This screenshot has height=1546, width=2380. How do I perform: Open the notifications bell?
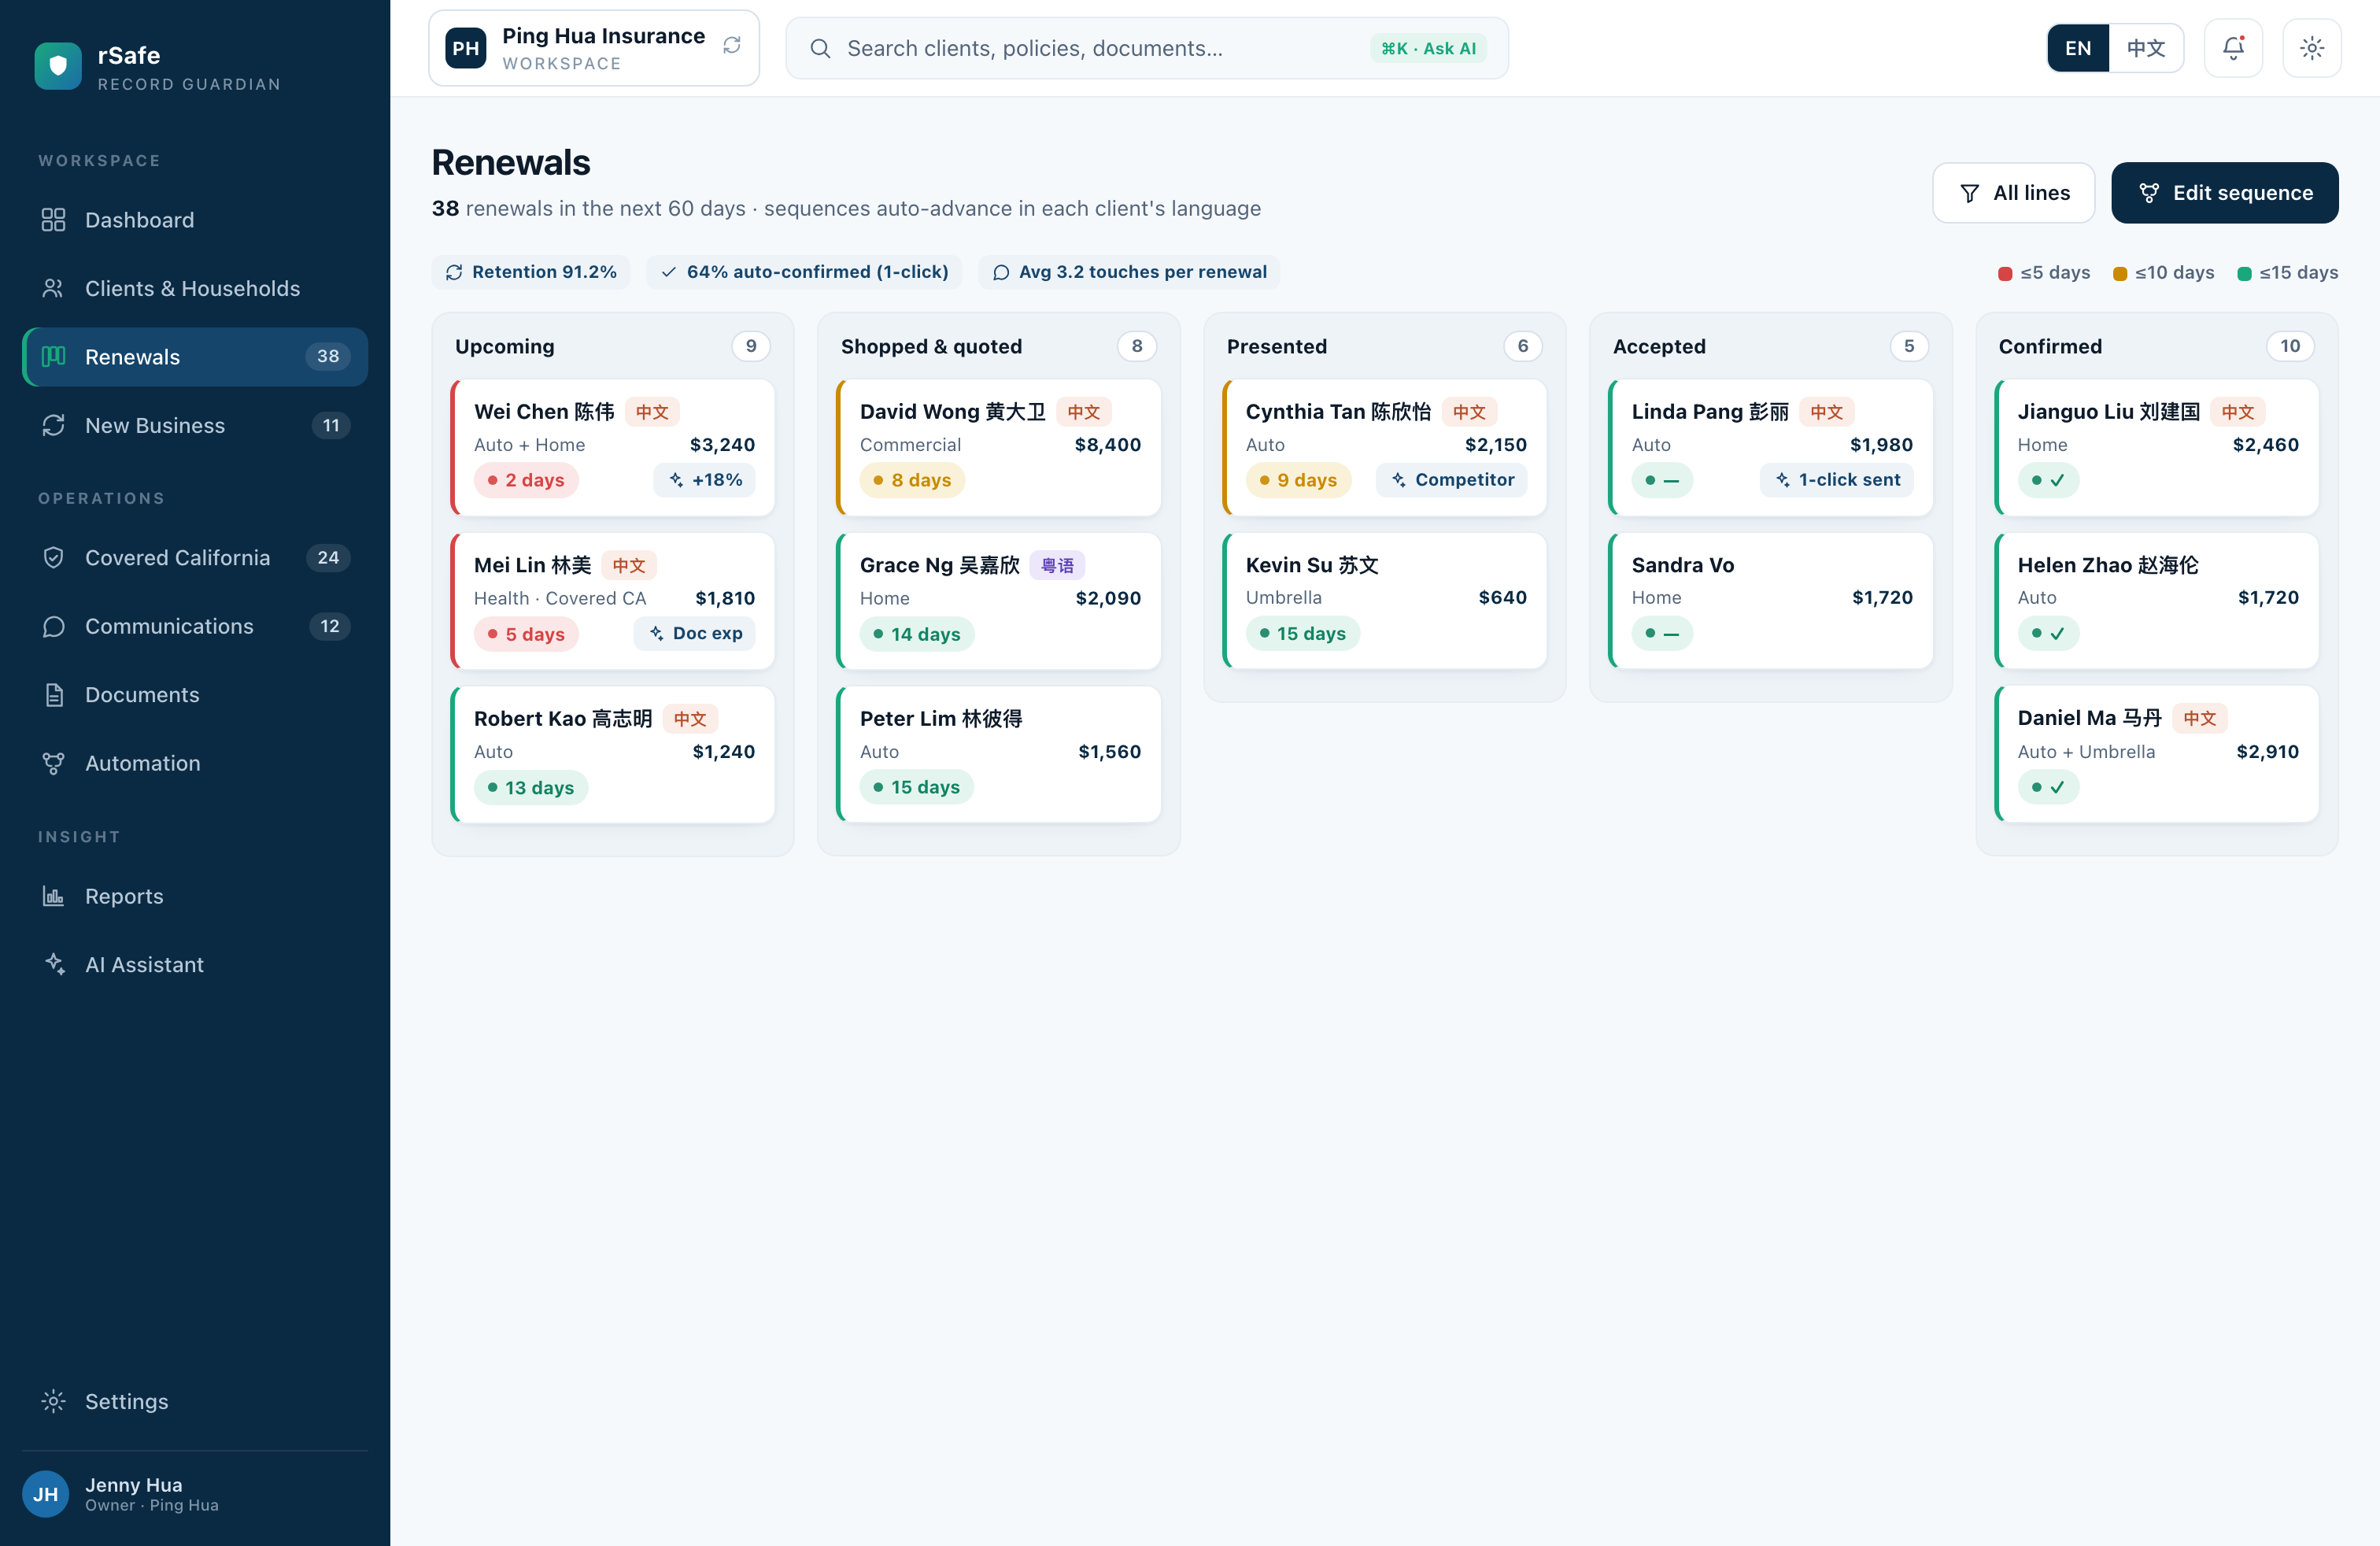(2233, 48)
